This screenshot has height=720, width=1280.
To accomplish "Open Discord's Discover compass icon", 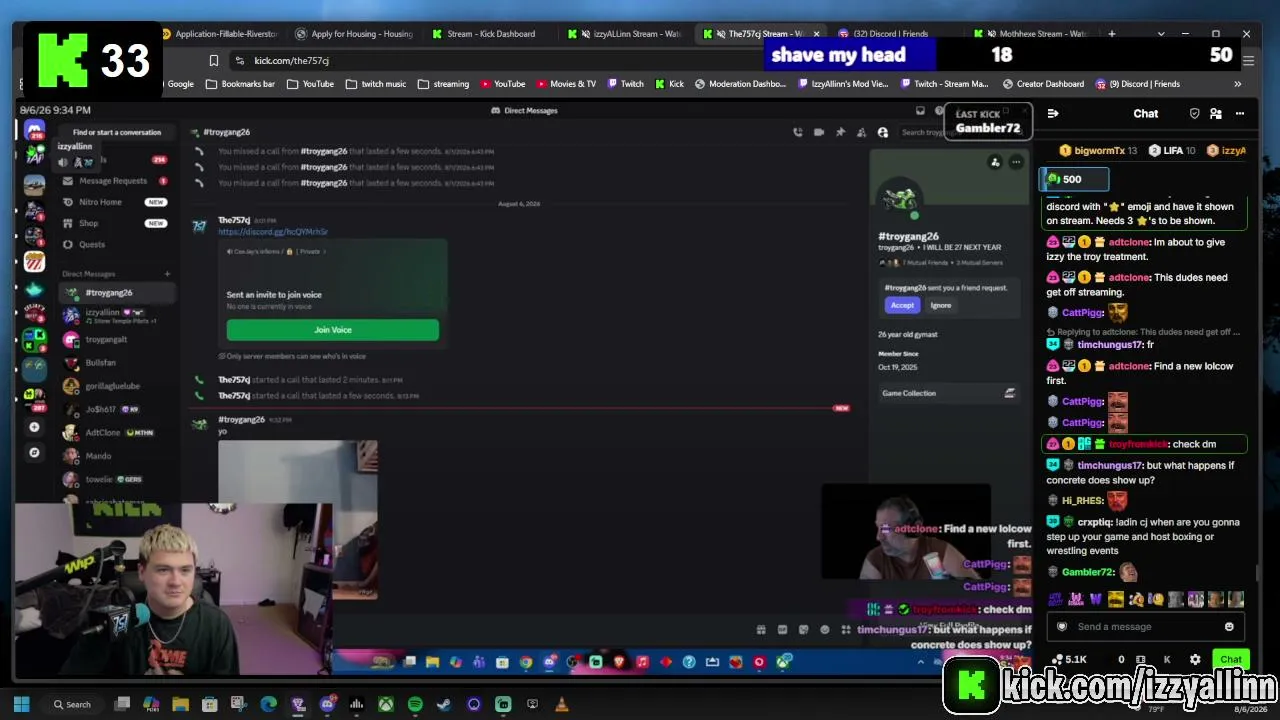I will pos(35,452).
